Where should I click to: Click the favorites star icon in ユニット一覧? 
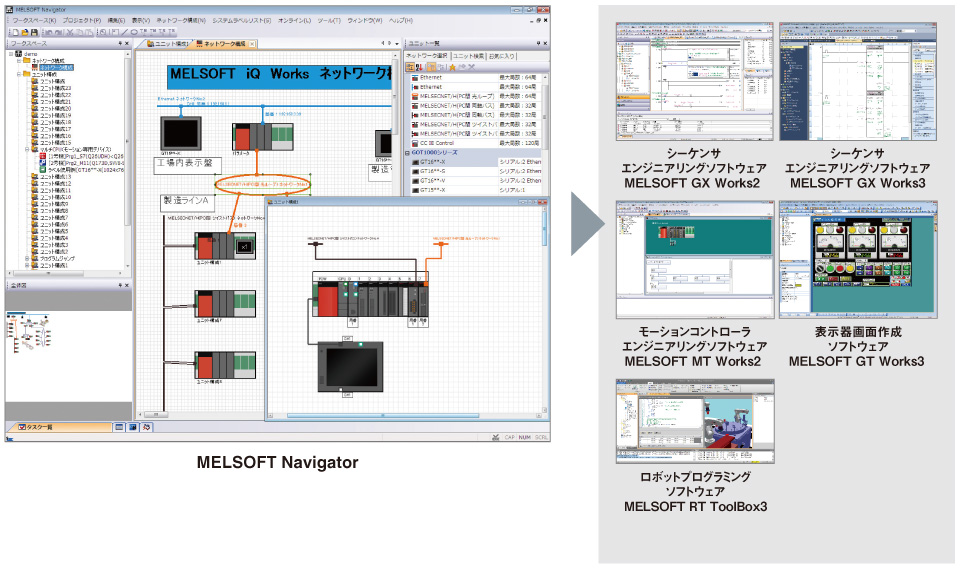tap(452, 67)
